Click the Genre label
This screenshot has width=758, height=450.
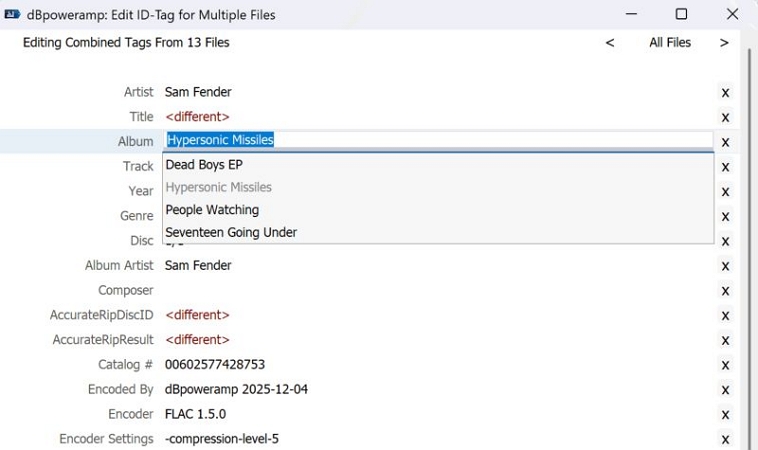coord(137,216)
